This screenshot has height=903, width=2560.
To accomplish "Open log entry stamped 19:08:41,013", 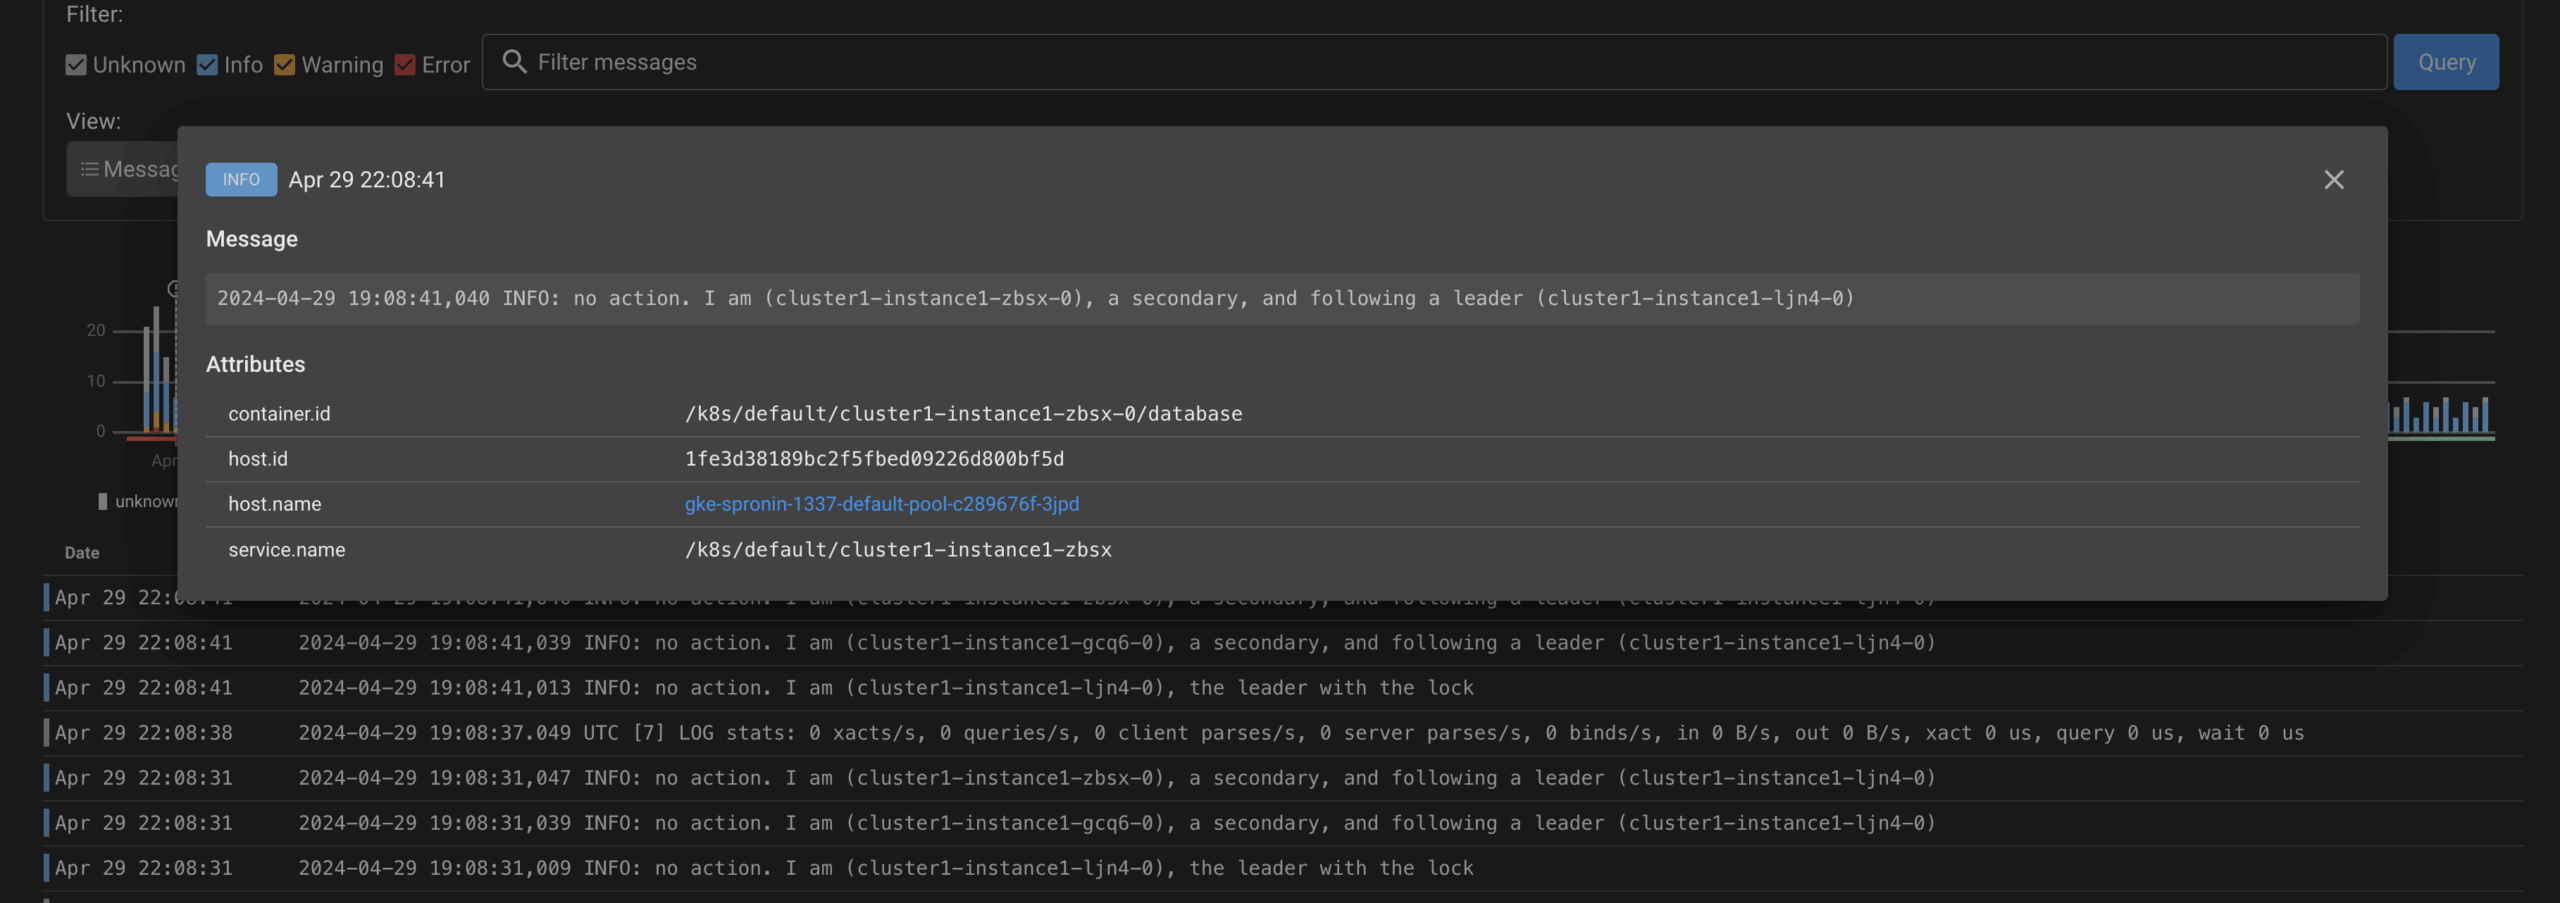I will click(x=885, y=688).
